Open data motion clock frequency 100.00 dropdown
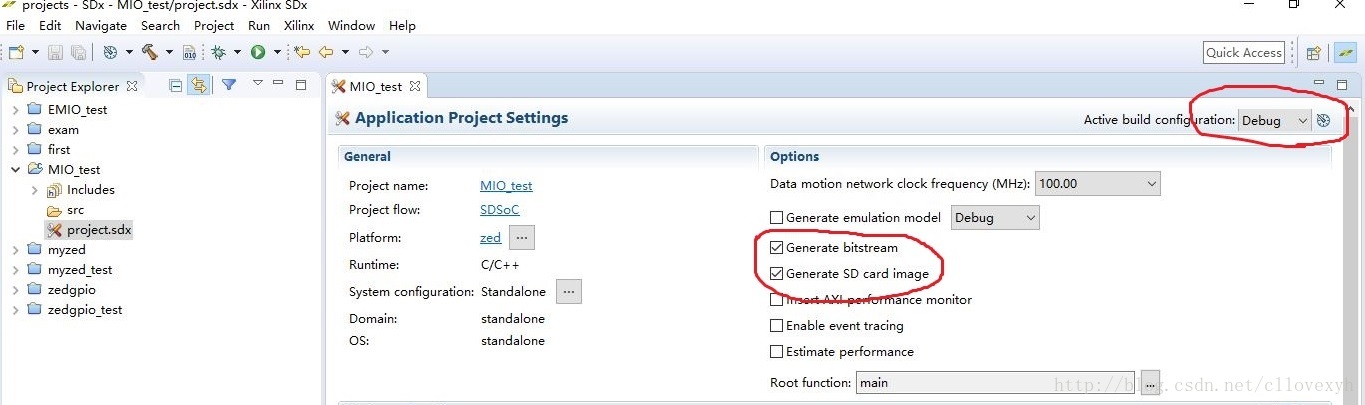 1097,184
